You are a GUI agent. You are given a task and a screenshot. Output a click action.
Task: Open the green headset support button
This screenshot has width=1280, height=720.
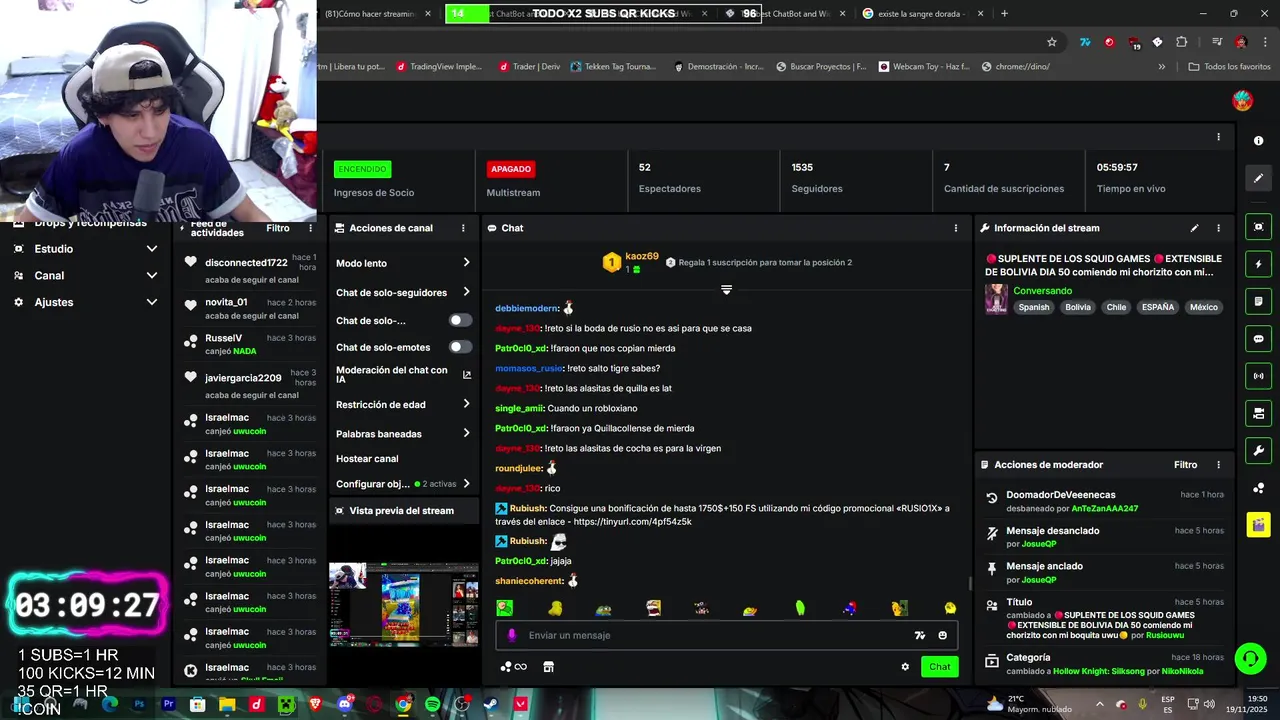1250,658
